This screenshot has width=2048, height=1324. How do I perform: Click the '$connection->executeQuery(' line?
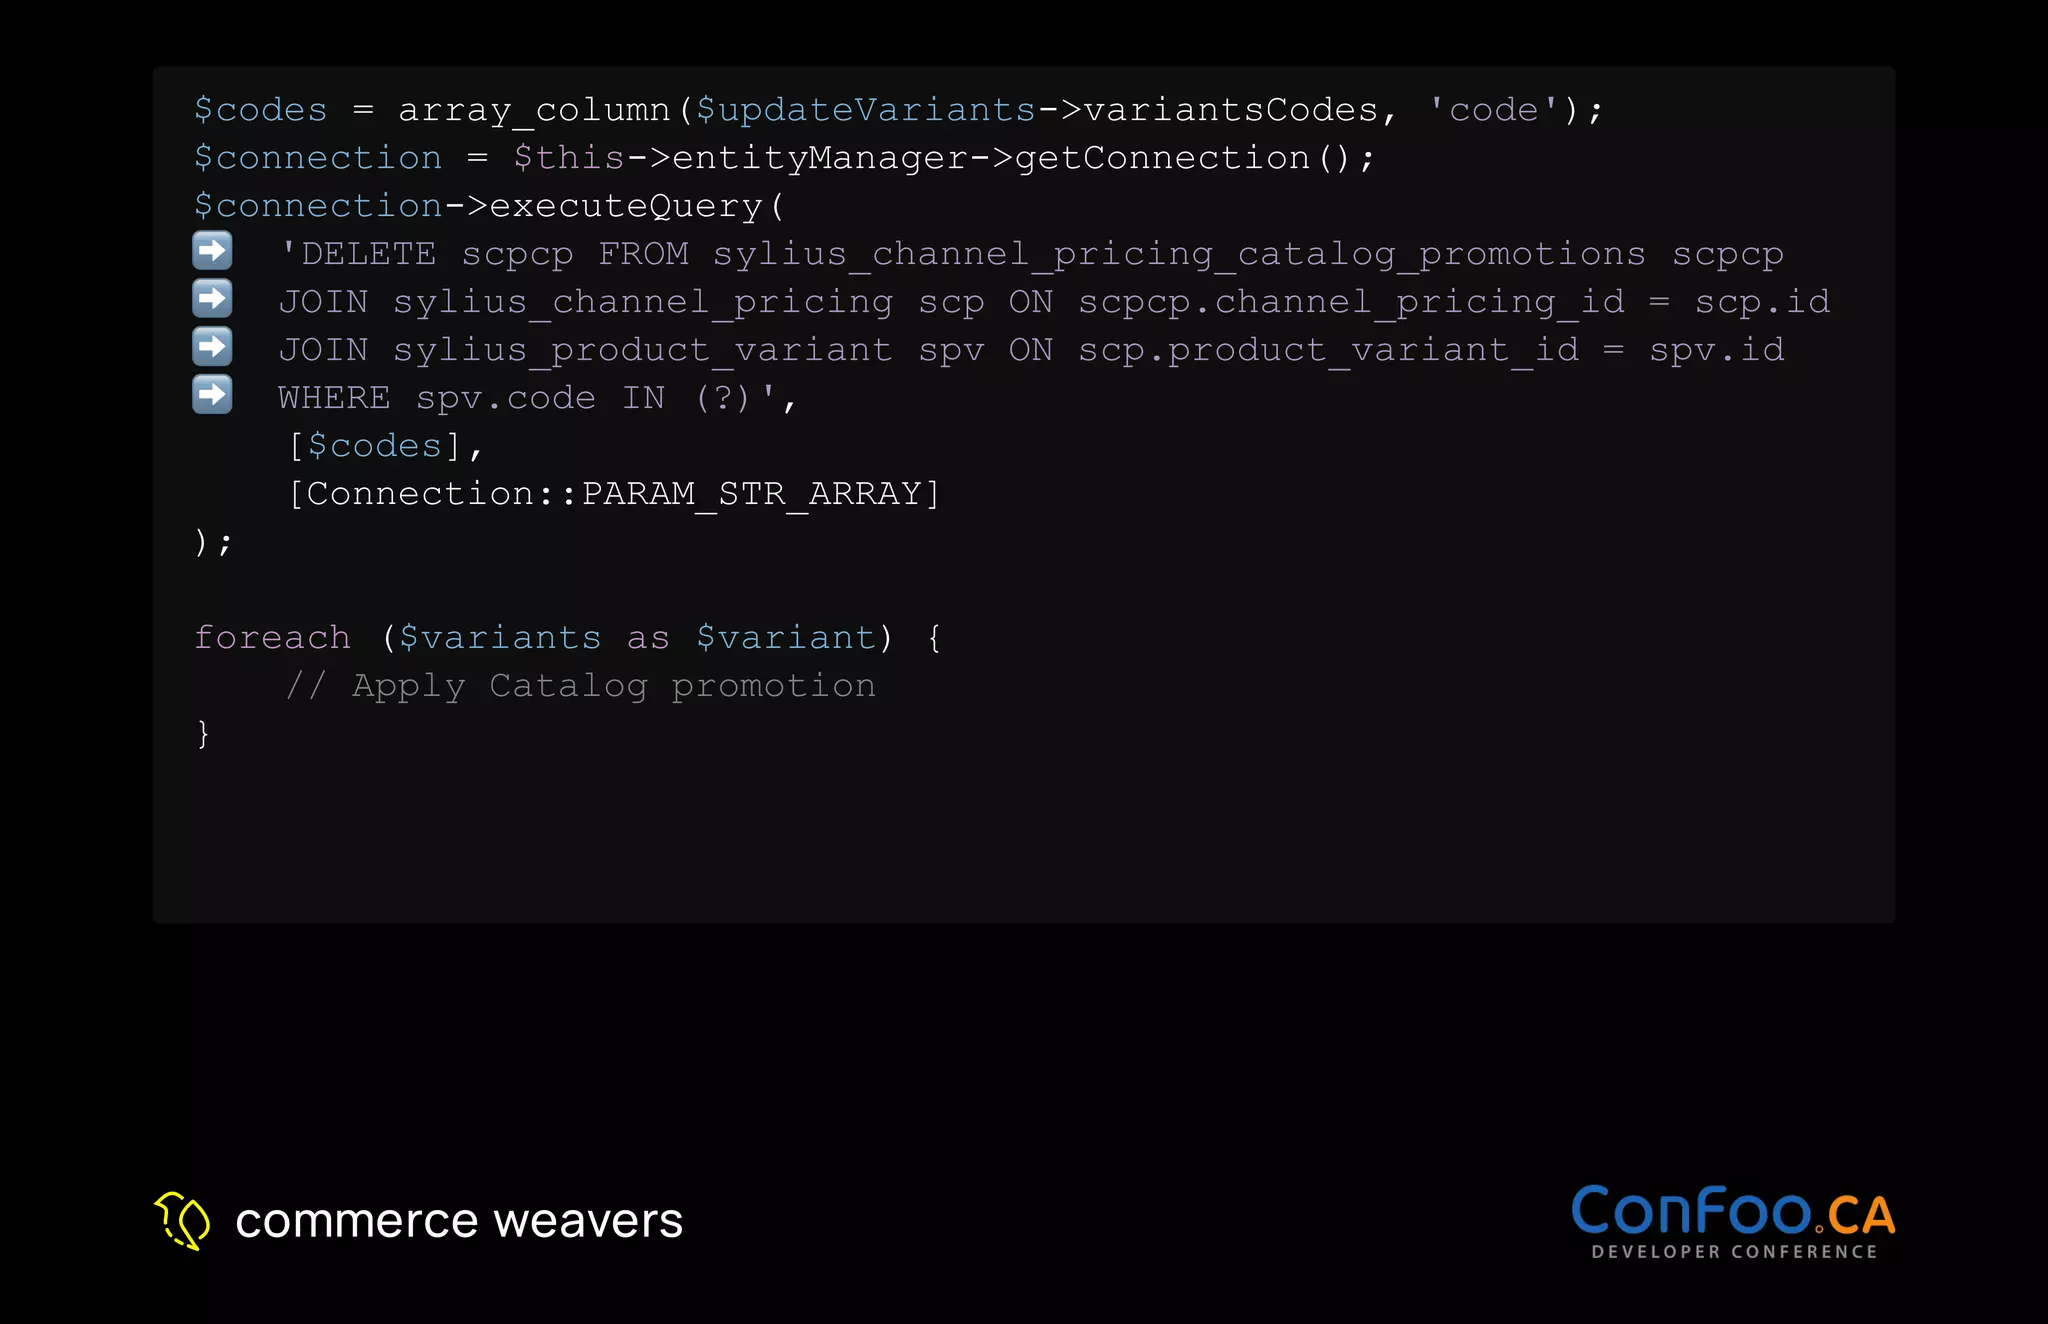click(489, 206)
